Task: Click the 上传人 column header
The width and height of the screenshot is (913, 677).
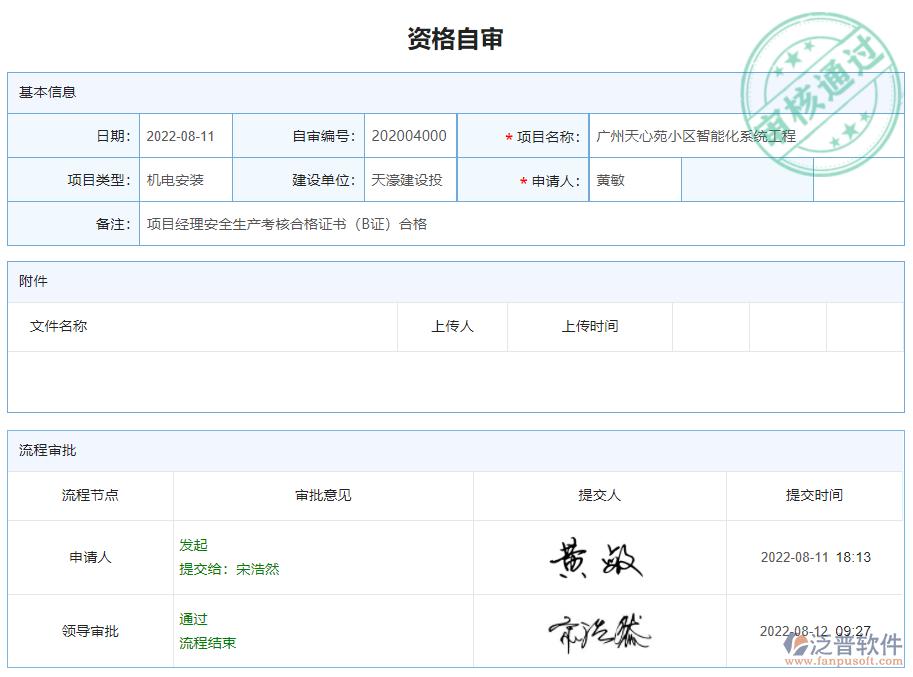Action: tap(452, 326)
